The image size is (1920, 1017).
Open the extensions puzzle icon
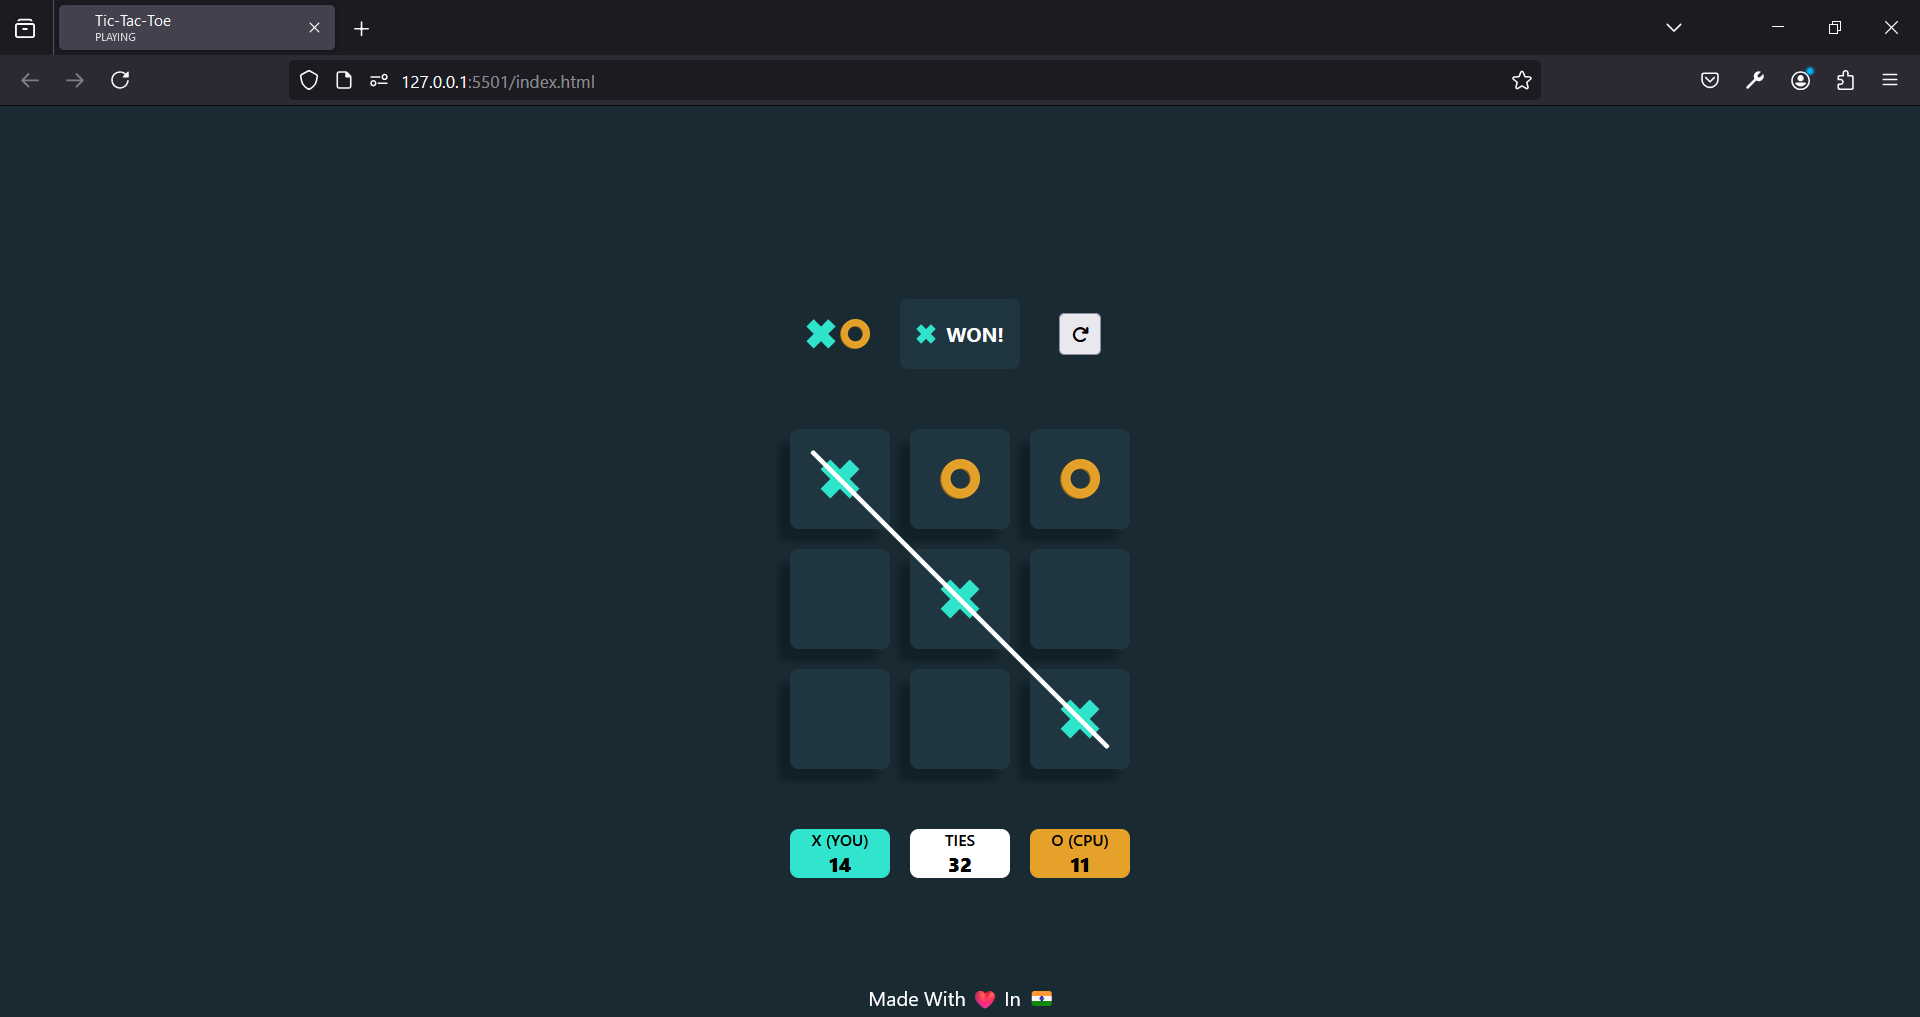[1846, 81]
